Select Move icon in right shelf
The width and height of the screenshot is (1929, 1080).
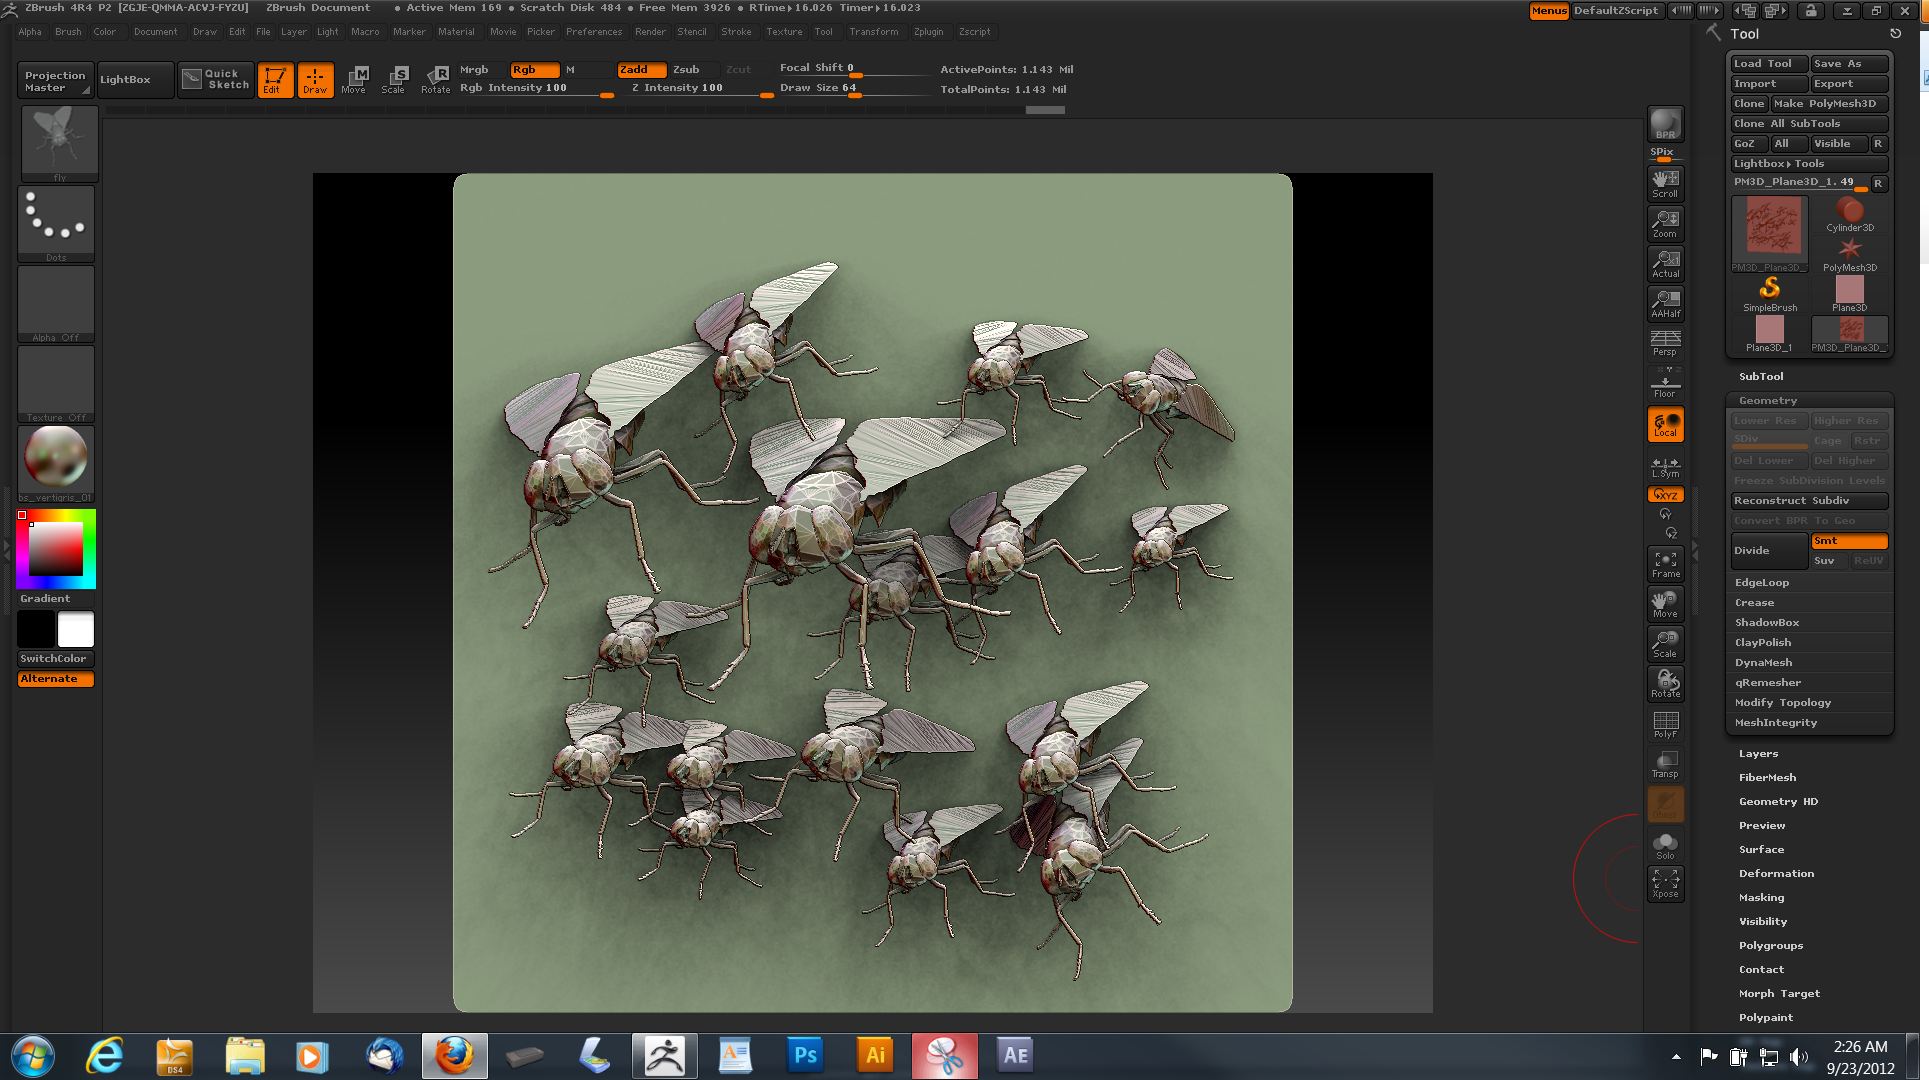[1665, 604]
